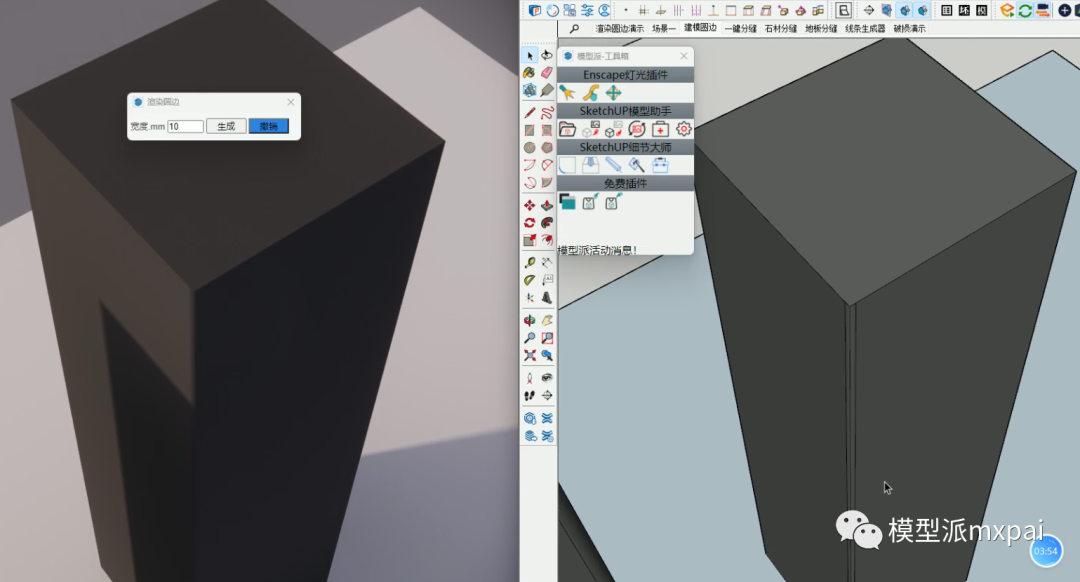Choose the red Move tool
Viewport: 1080px width, 582px height.
[530, 205]
